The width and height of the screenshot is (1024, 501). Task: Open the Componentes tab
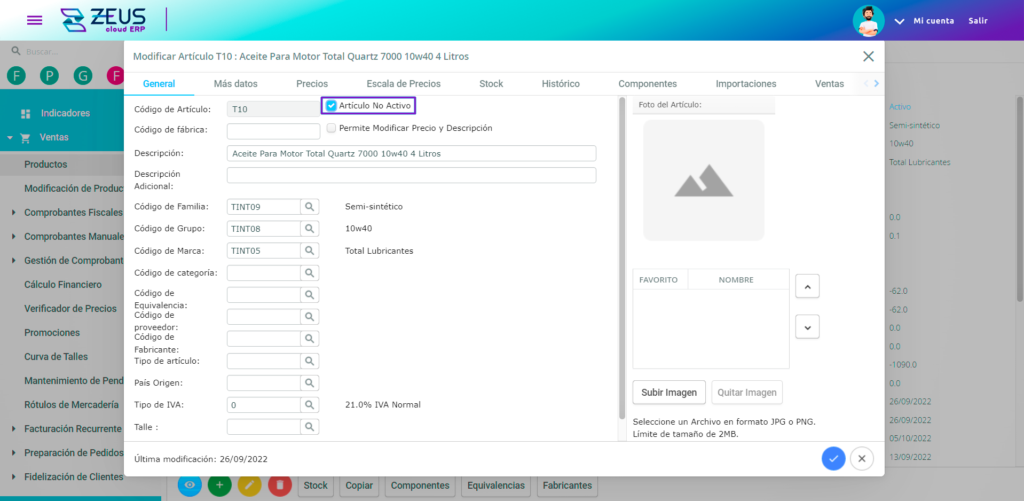coord(647,84)
